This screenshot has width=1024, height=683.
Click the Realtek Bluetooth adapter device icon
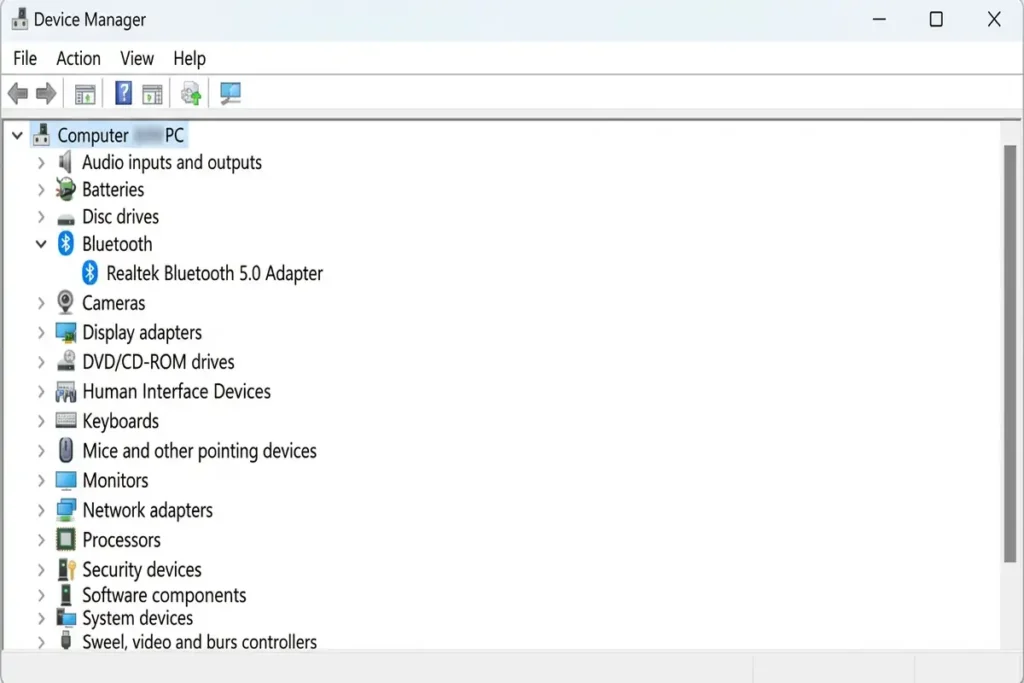pos(89,273)
